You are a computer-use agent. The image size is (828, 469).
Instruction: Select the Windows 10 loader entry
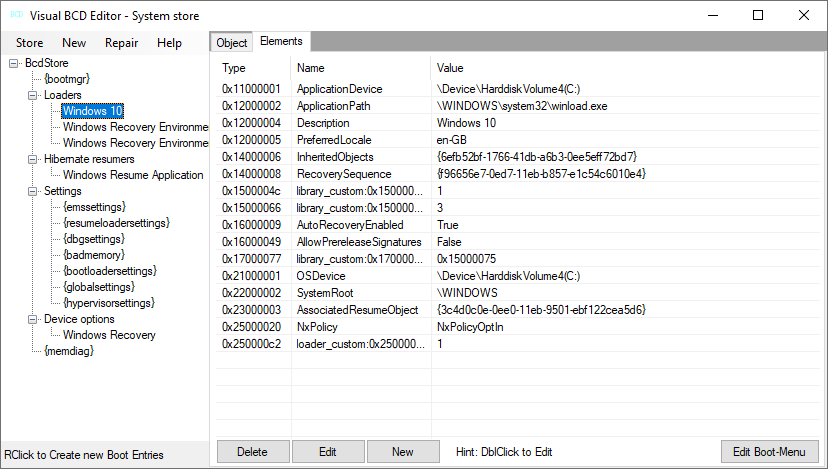92,111
